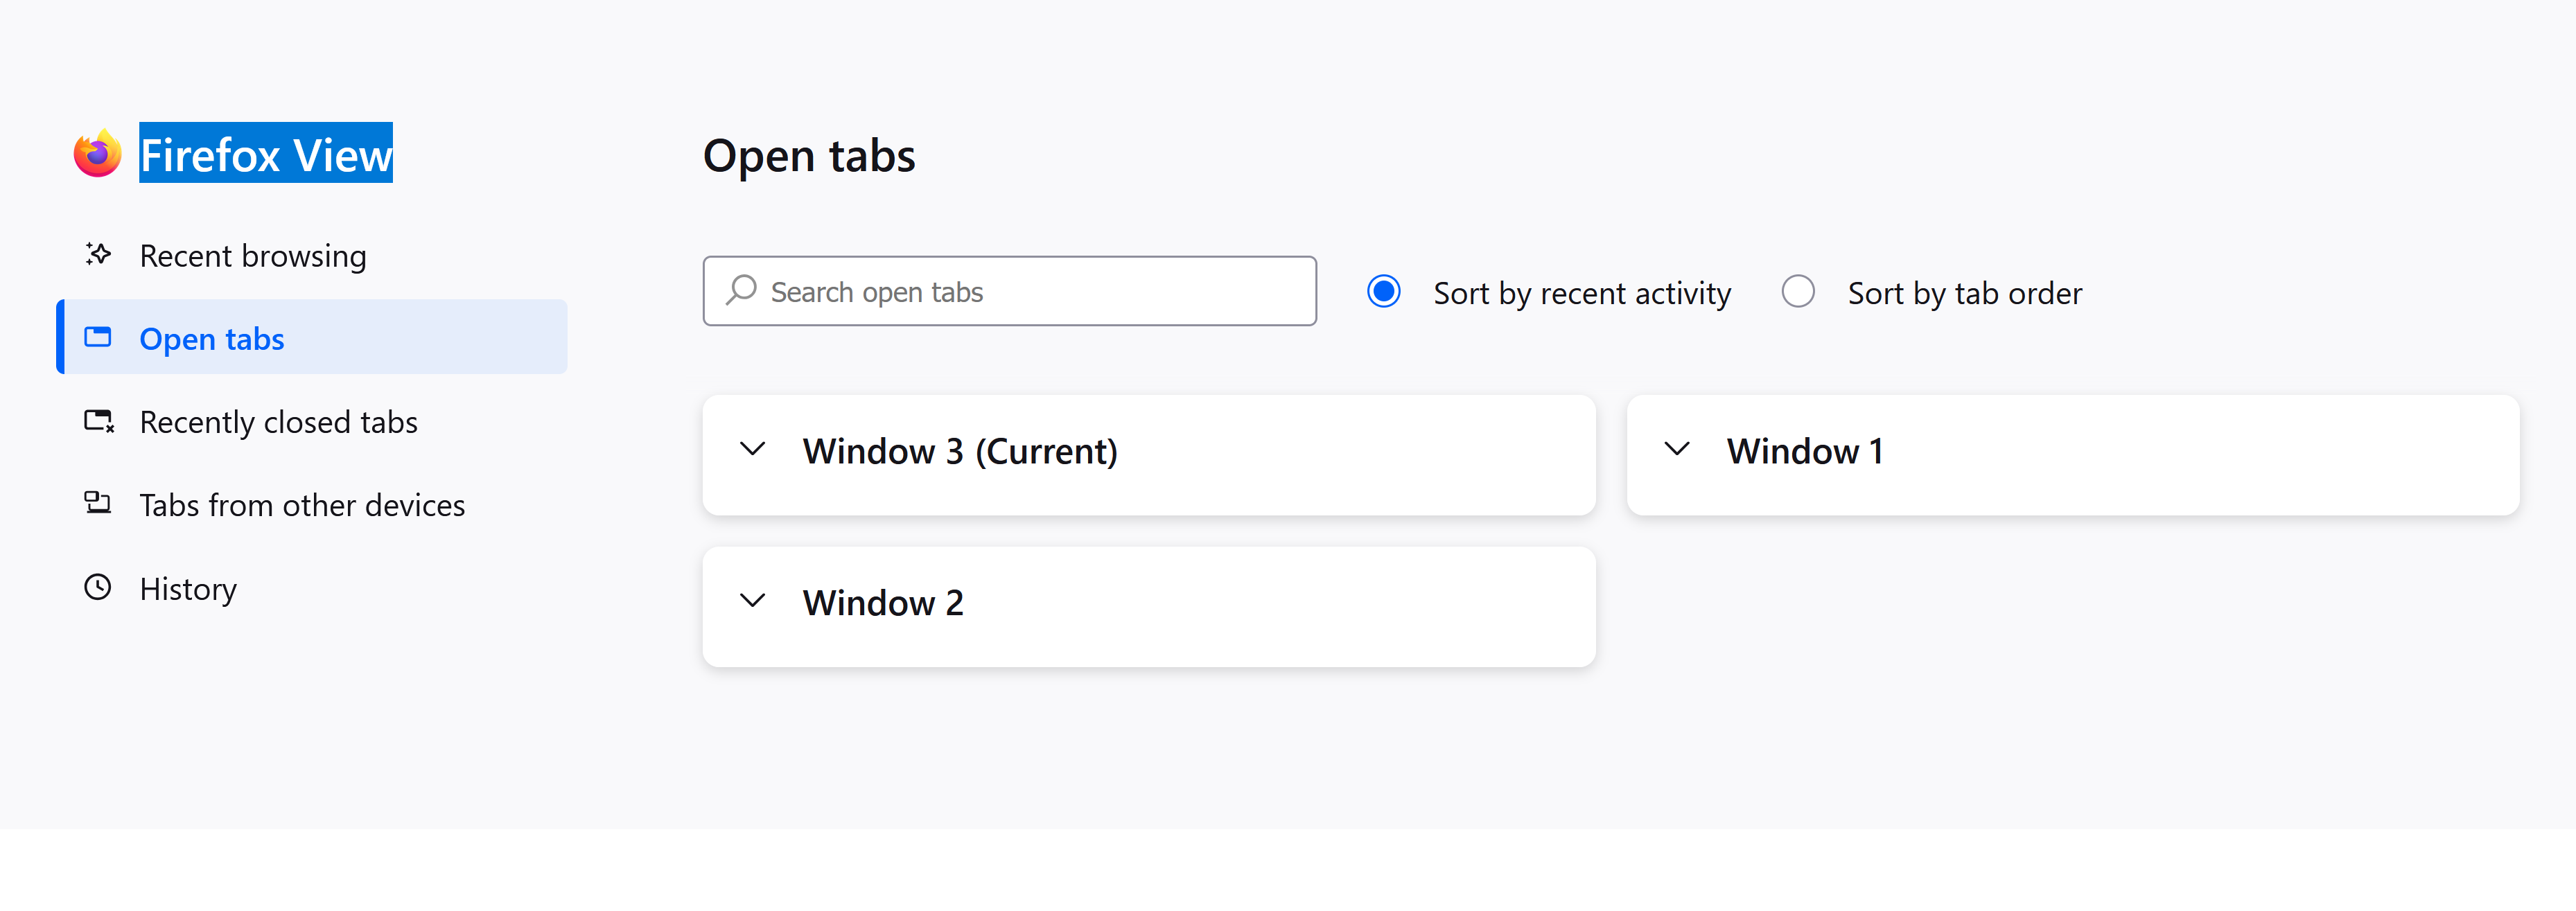This screenshot has width=2576, height=911.
Task: Select Sort by tab order radio button
Action: click(x=1797, y=291)
